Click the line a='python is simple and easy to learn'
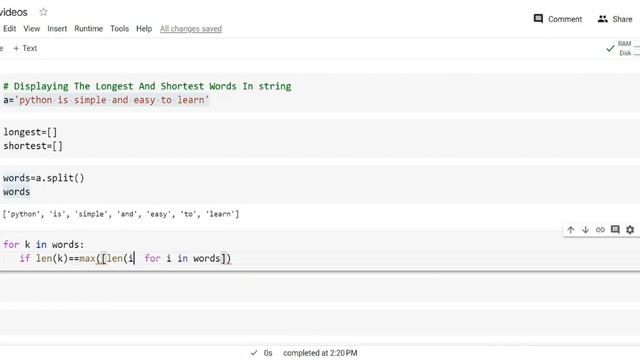The image size is (640, 360). [106, 100]
